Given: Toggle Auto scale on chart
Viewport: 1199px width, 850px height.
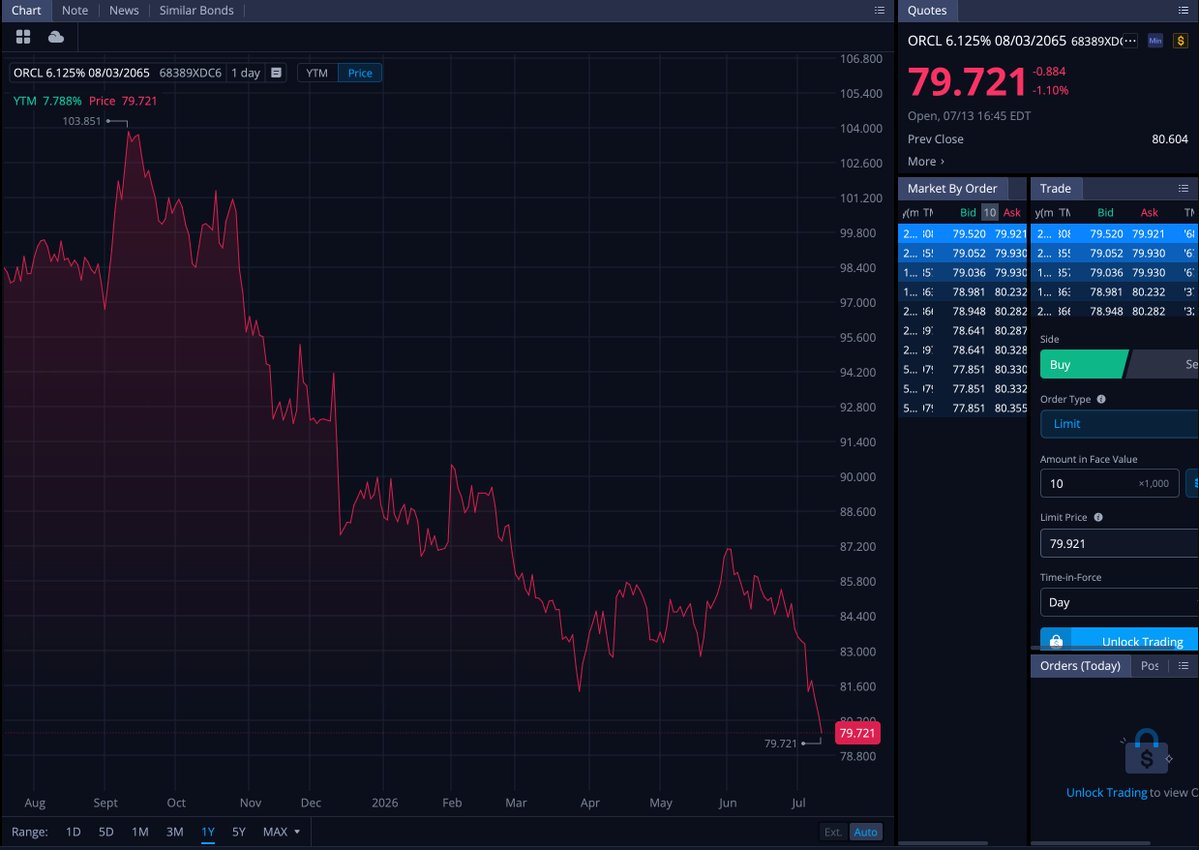Looking at the screenshot, I should 866,832.
